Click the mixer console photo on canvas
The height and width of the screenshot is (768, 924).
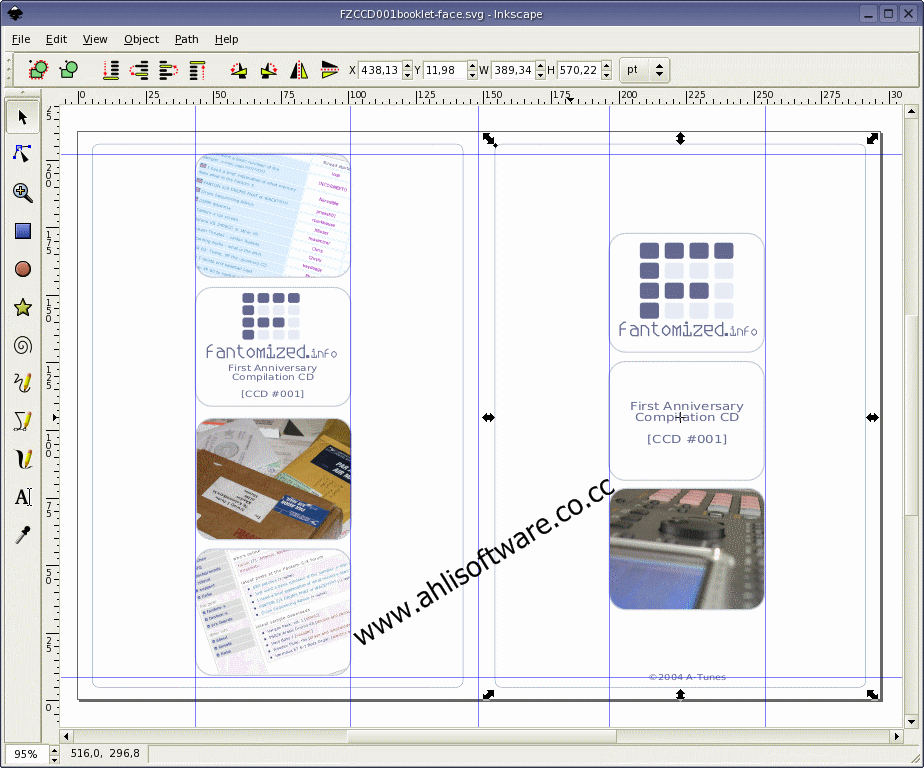[x=687, y=549]
